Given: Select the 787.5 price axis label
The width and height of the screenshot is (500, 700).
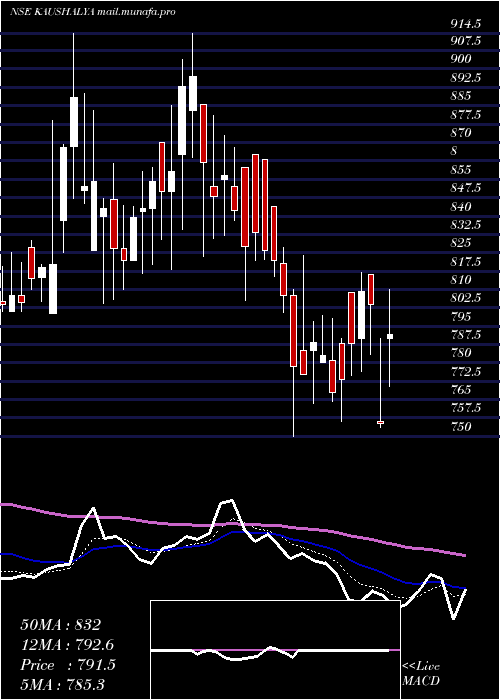Looking at the screenshot, I should (x=466, y=335).
